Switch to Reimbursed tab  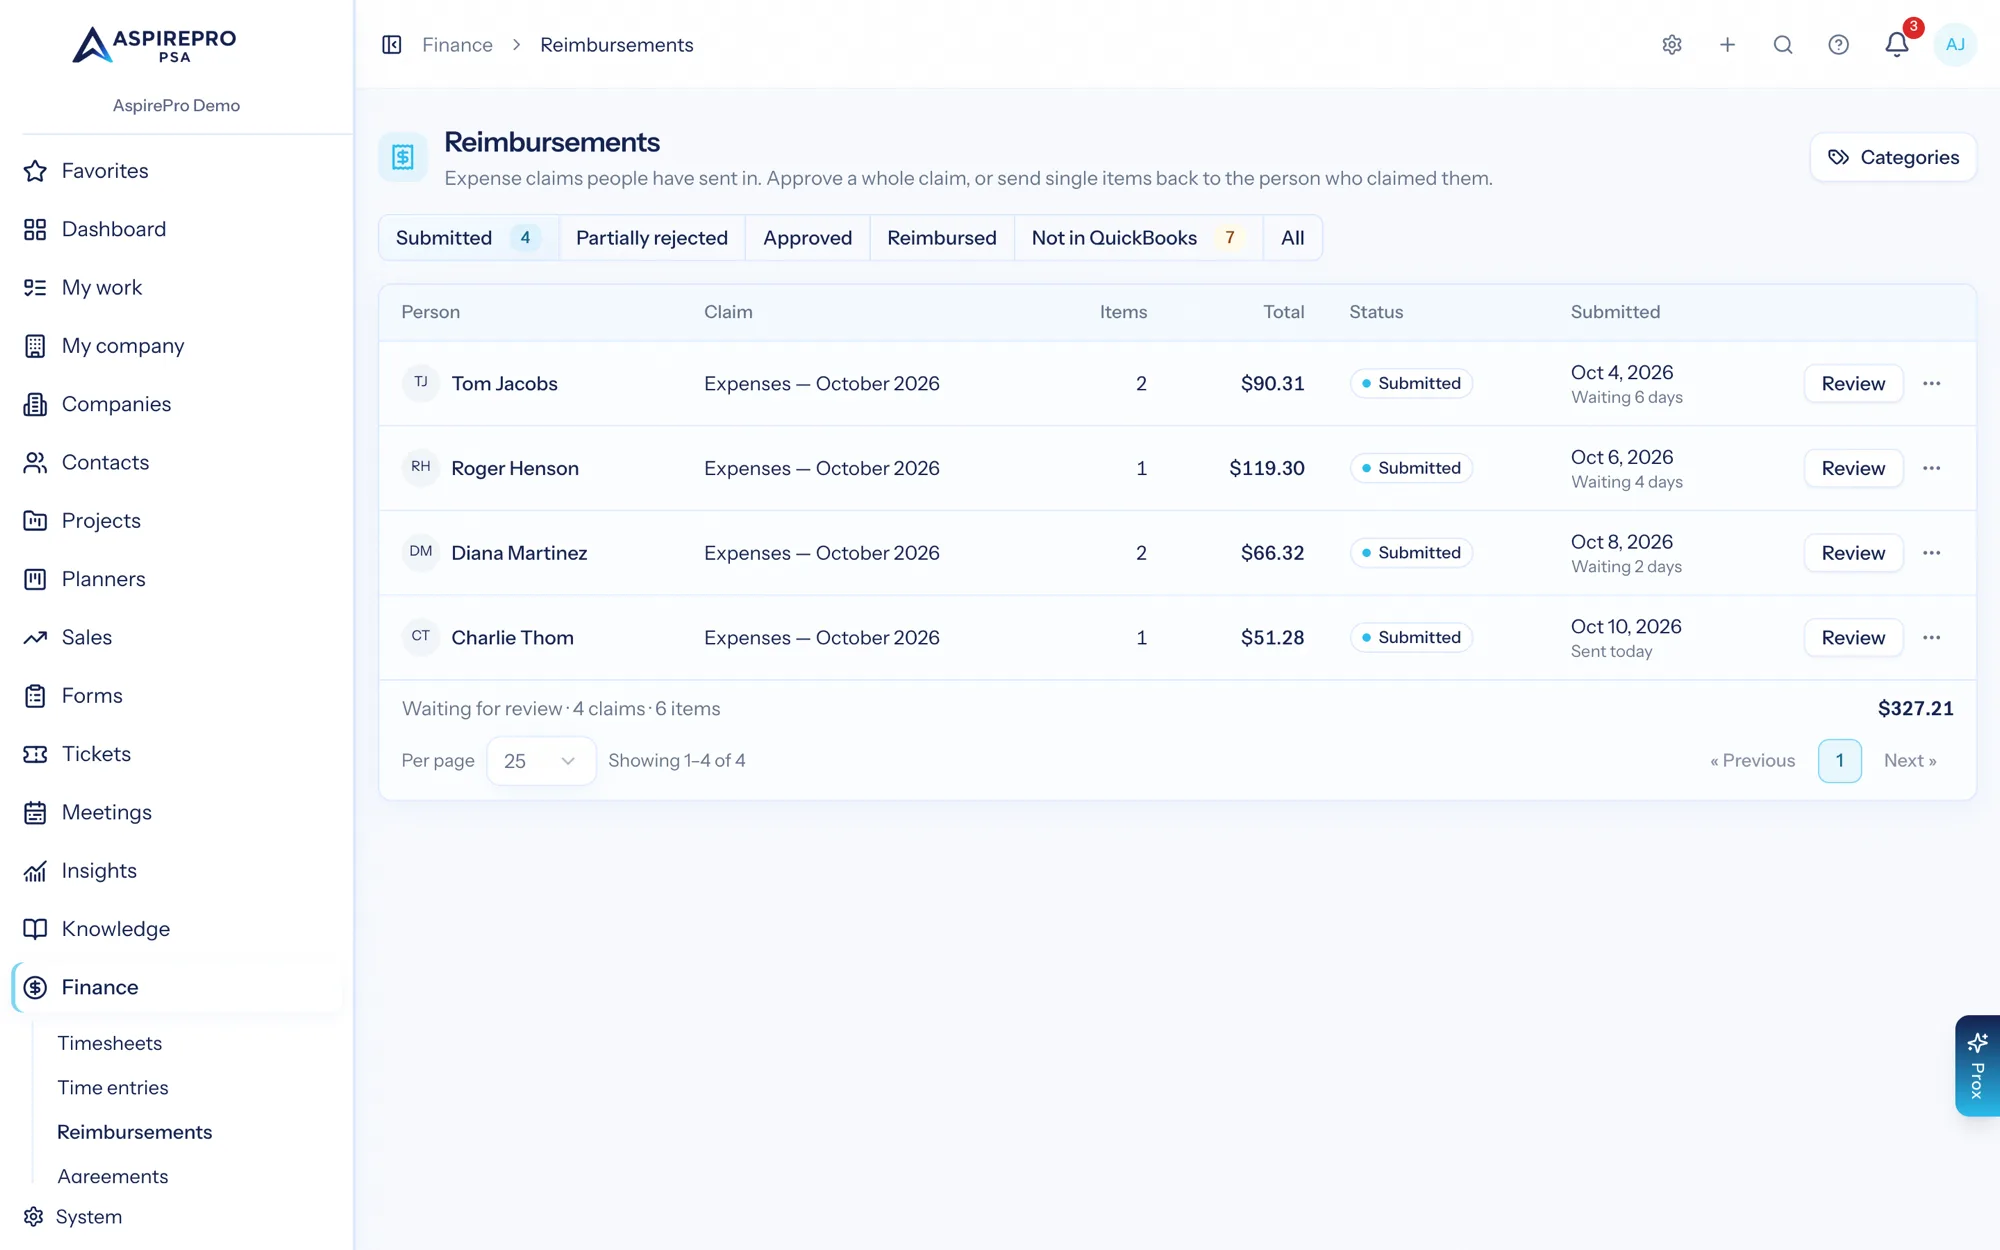coord(941,238)
